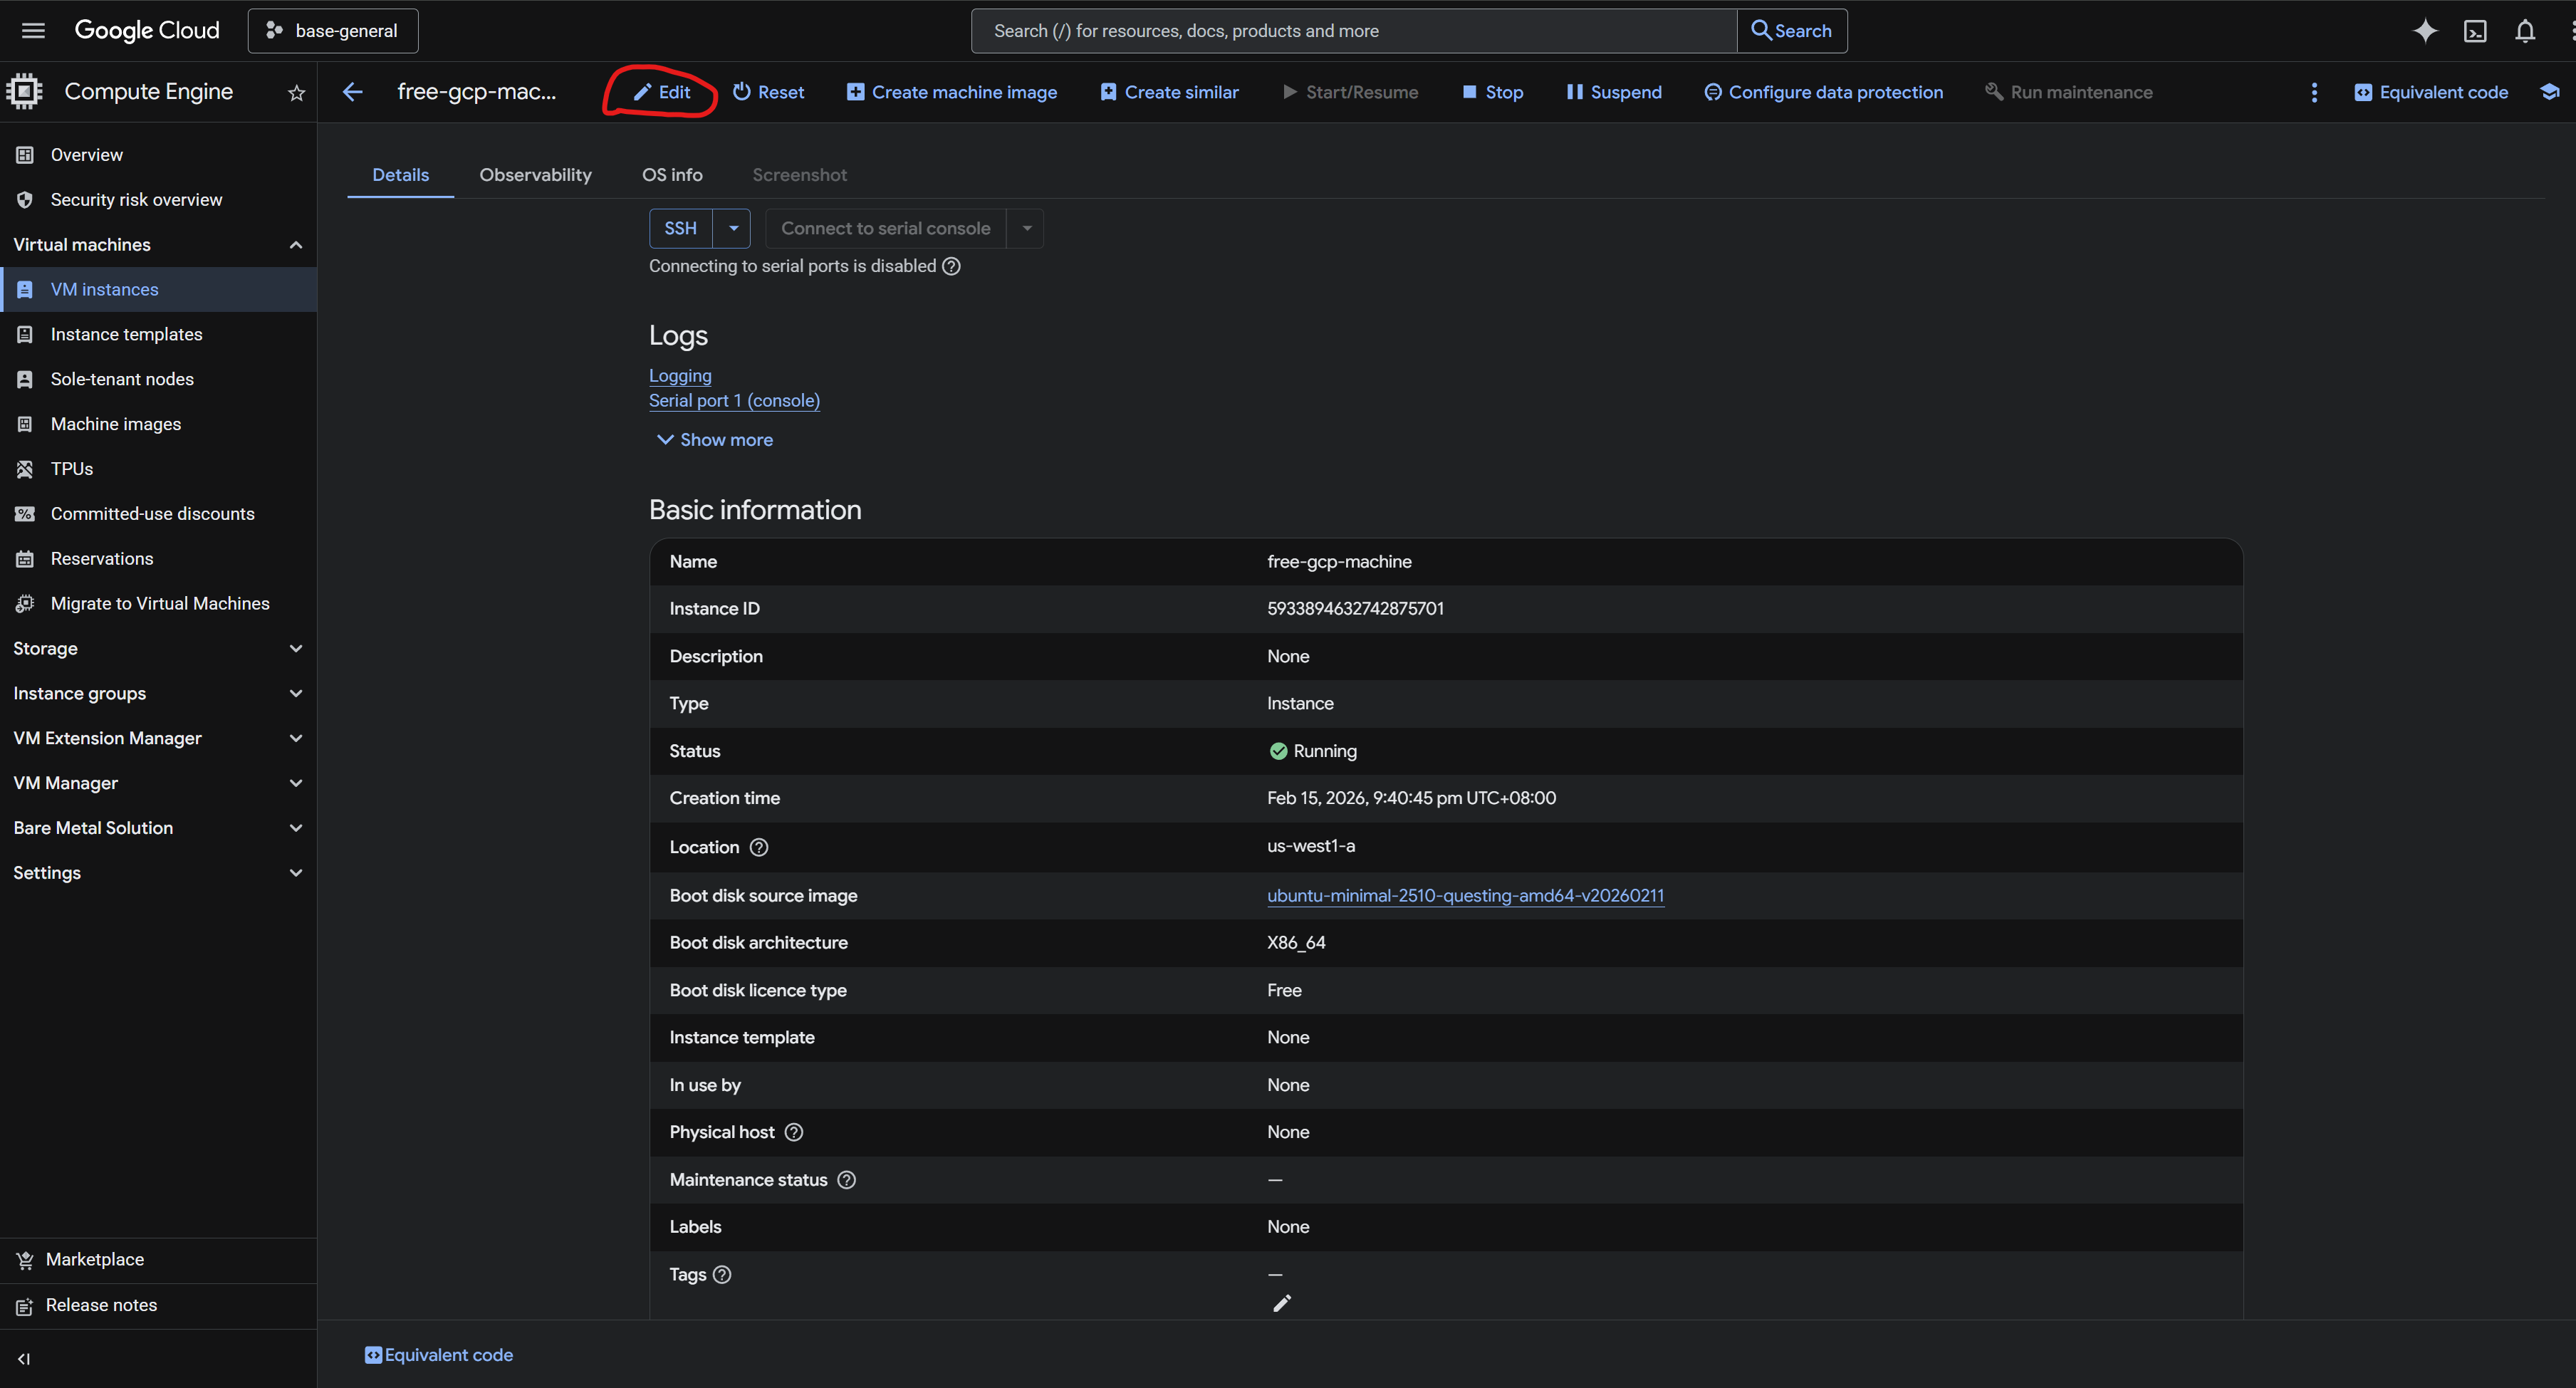Collapse the sidebar navigation panel
Screen dimensions: 2576x1388
24,1358
